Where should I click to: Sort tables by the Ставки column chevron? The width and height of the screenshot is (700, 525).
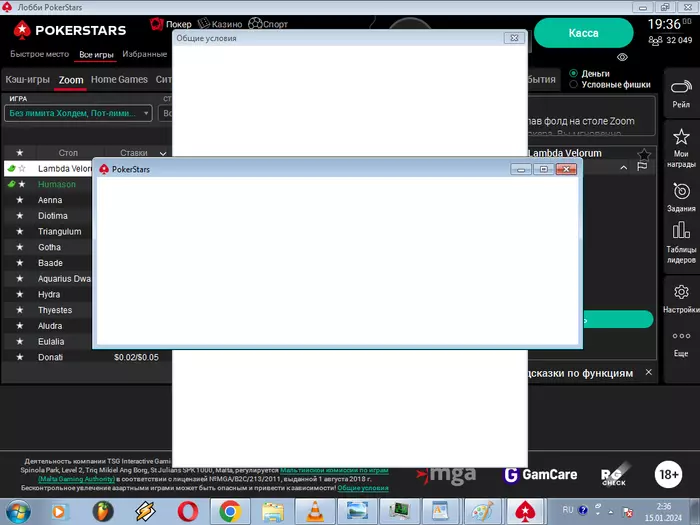163,154
